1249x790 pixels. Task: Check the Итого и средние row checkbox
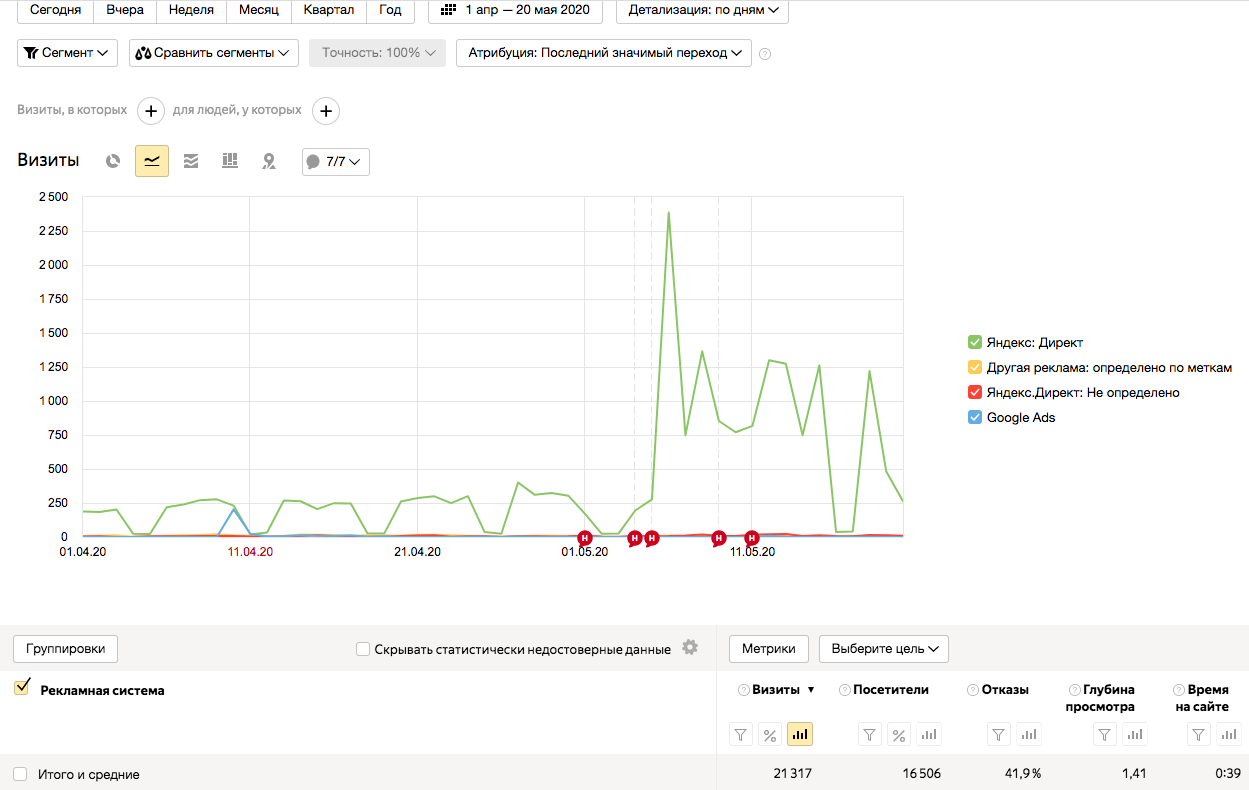click(x=20, y=774)
